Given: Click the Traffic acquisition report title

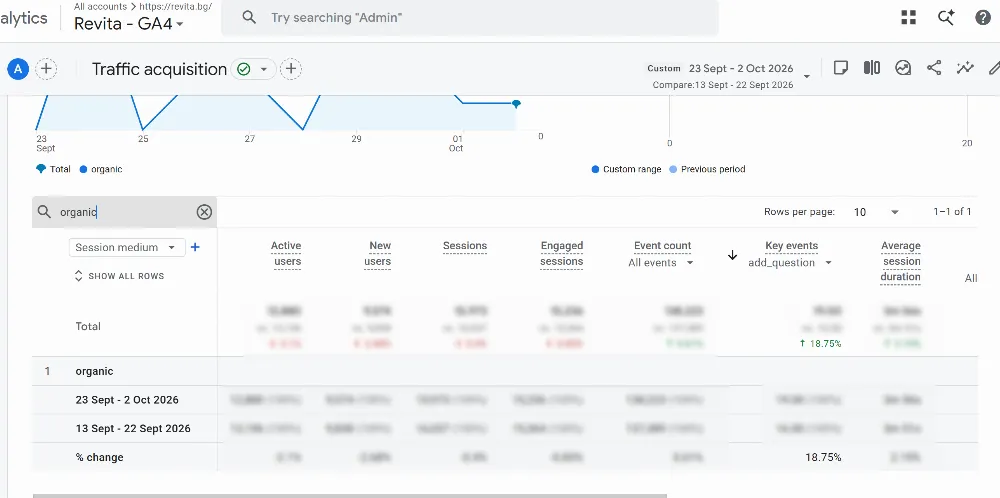Looking at the screenshot, I should 159,69.
